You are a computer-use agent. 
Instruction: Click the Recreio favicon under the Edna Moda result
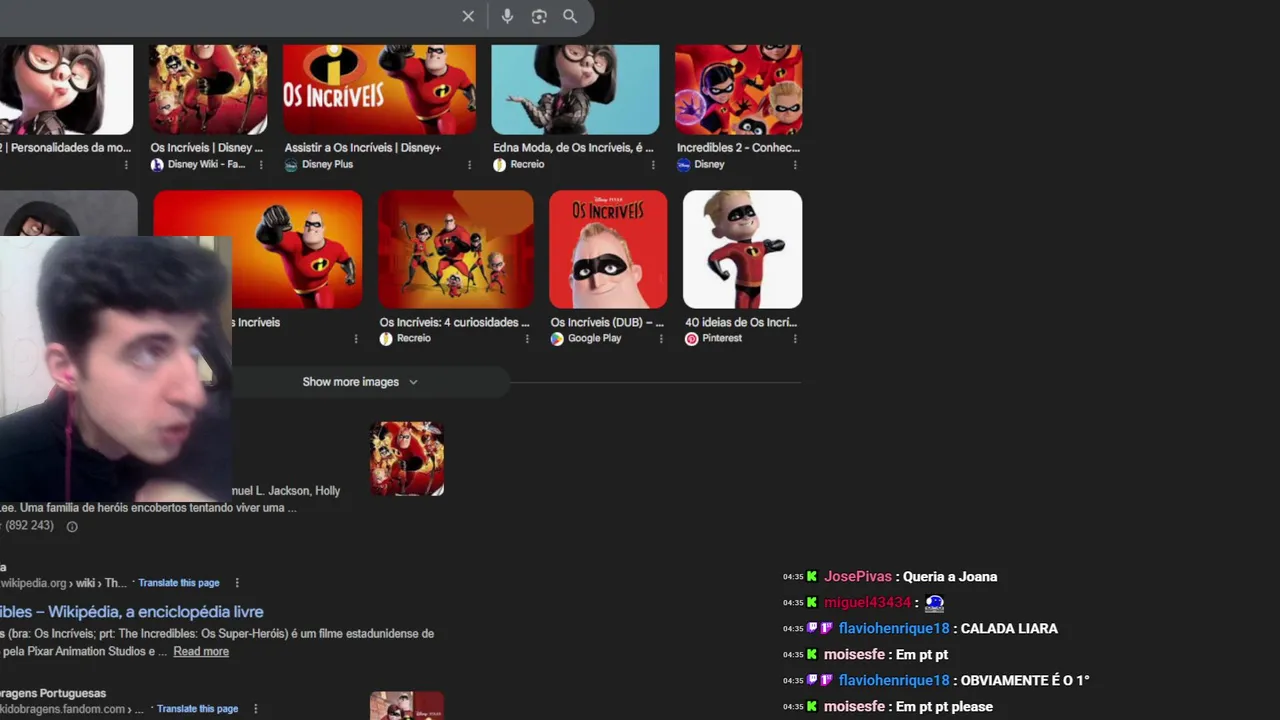(x=499, y=165)
